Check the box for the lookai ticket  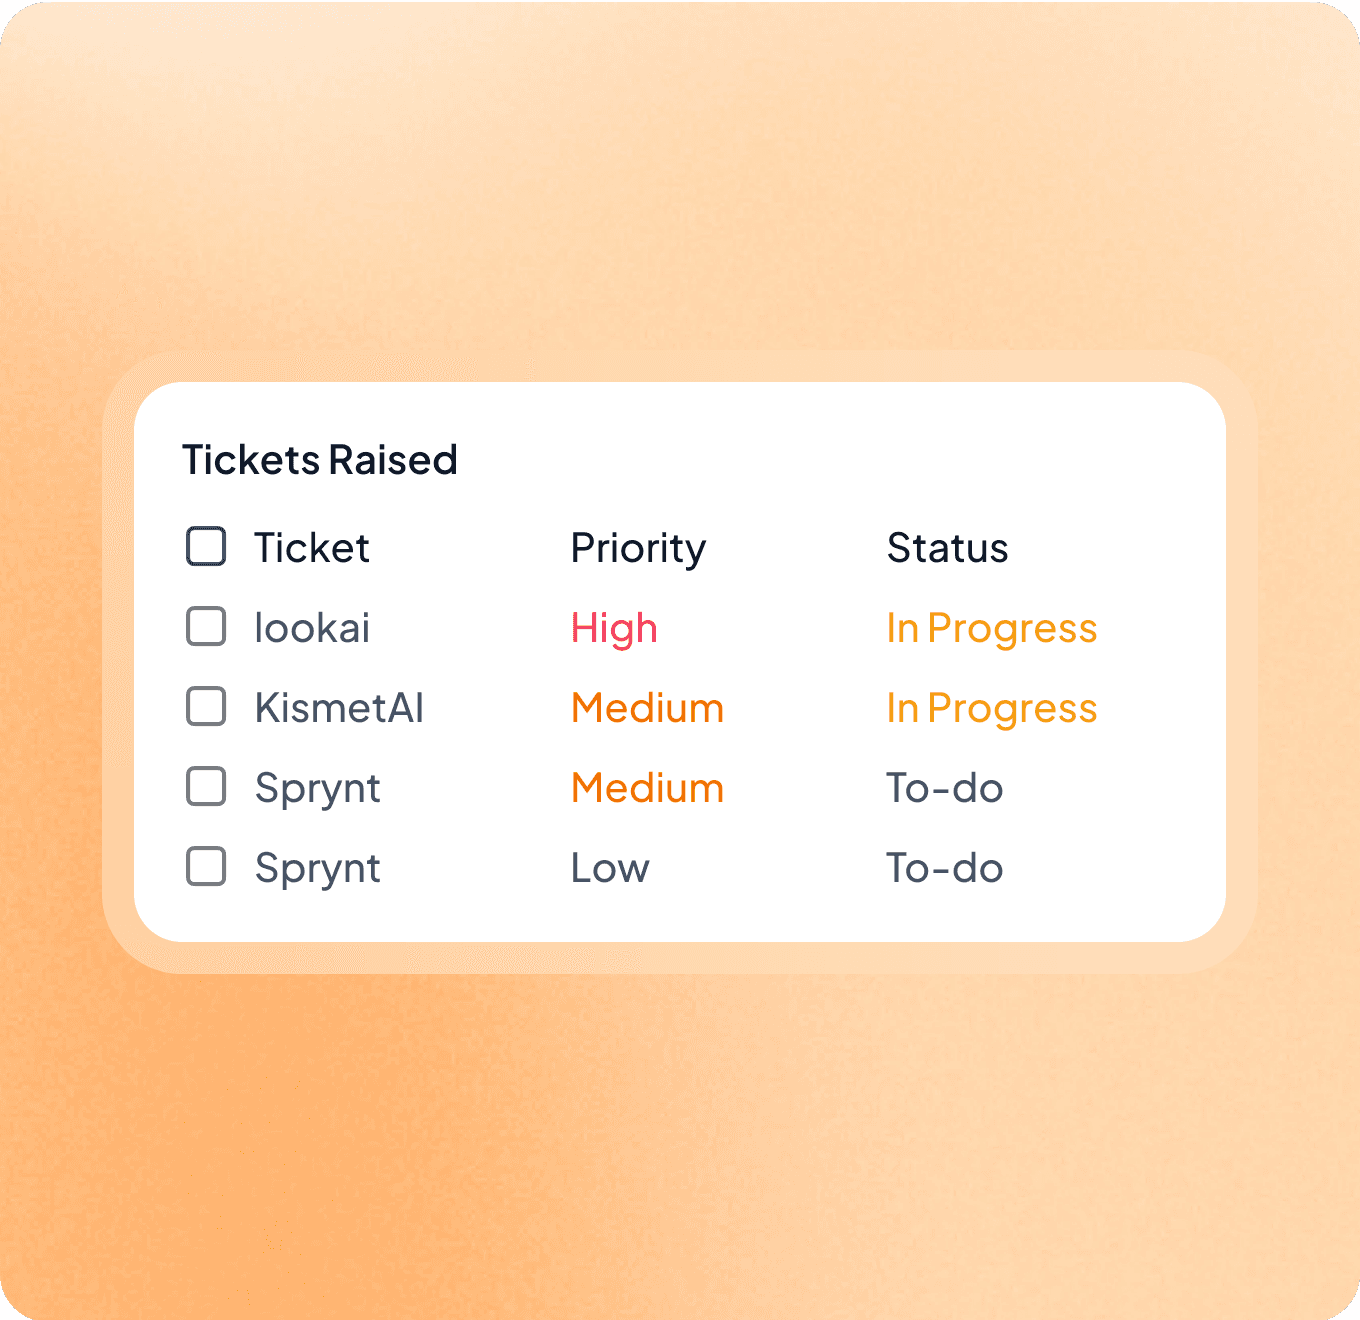click(206, 627)
